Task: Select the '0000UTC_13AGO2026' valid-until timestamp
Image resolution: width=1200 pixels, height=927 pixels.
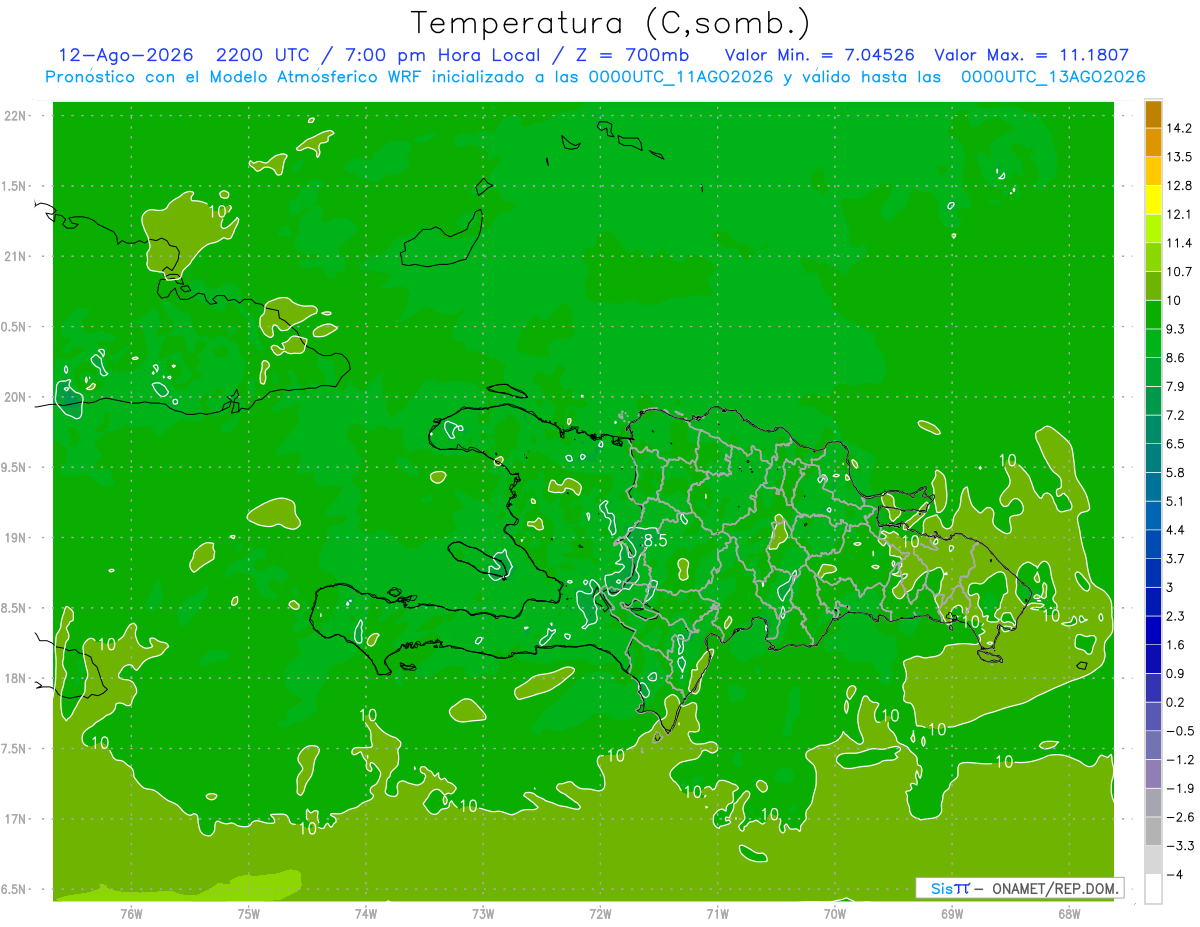Action: click(x=1053, y=77)
